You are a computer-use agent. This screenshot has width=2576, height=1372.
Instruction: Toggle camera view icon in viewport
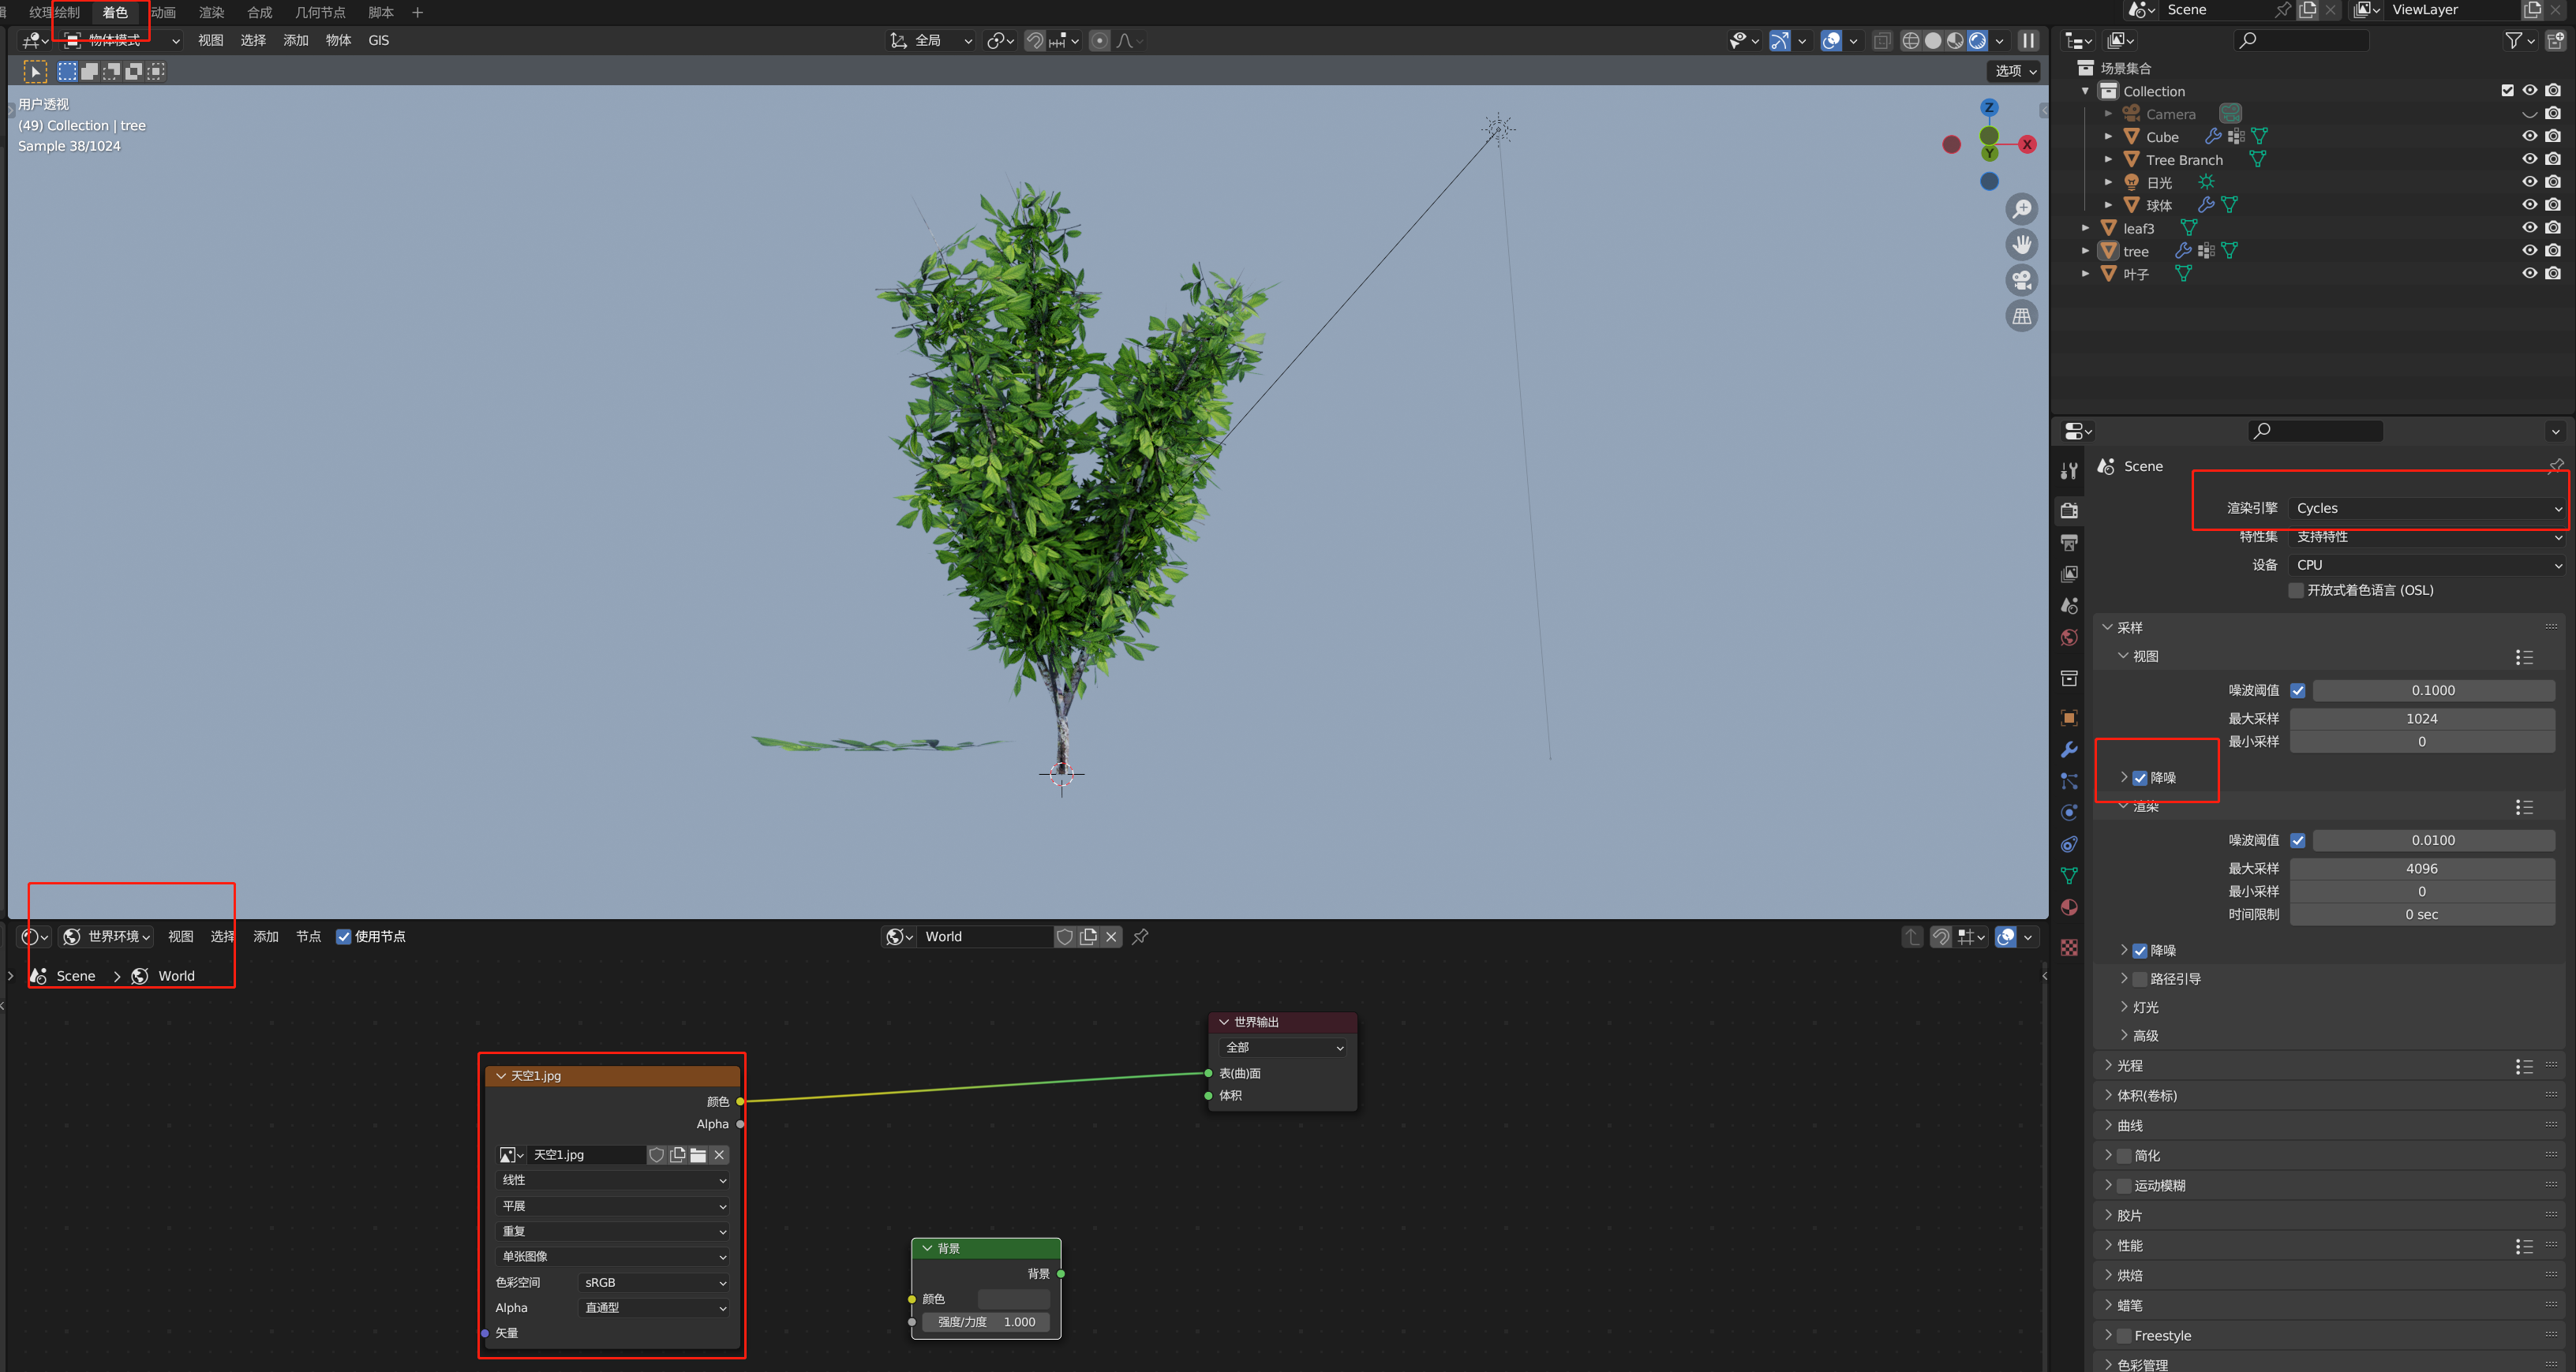(x=2021, y=281)
